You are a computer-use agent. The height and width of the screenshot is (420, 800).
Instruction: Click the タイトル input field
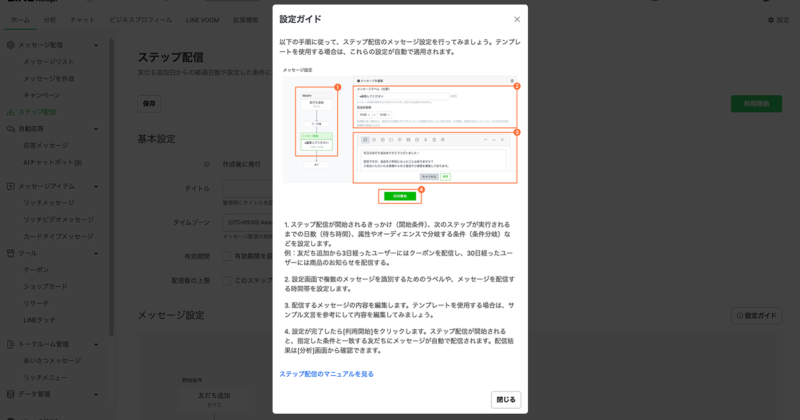coord(247,188)
